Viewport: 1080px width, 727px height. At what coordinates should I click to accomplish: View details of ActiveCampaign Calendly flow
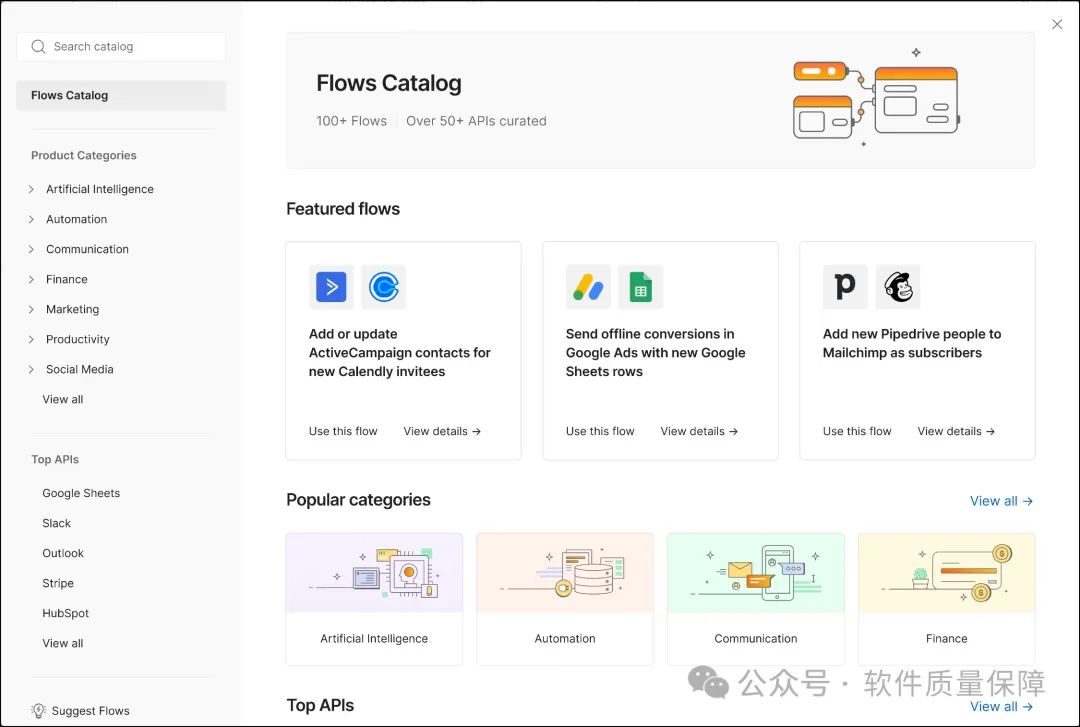[x=442, y=431]
